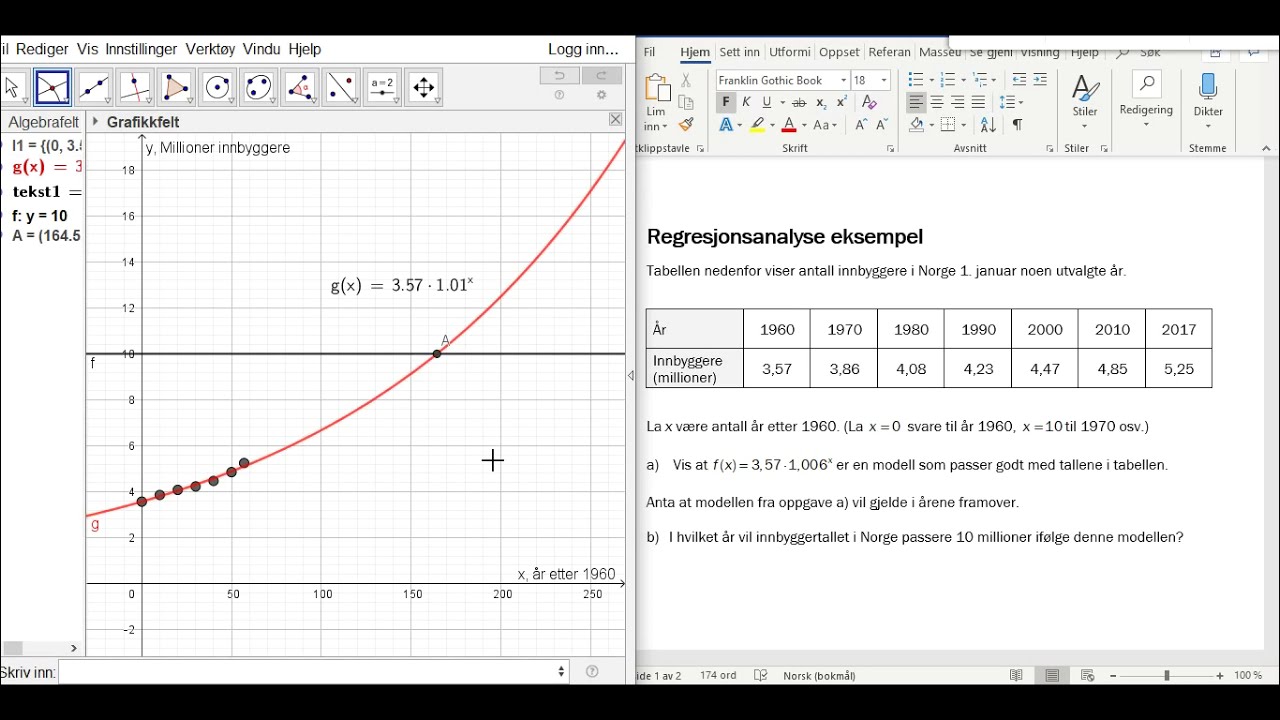
Task: Select the GeoGebra slider tool (a=2)
Action: click(383, 88)
